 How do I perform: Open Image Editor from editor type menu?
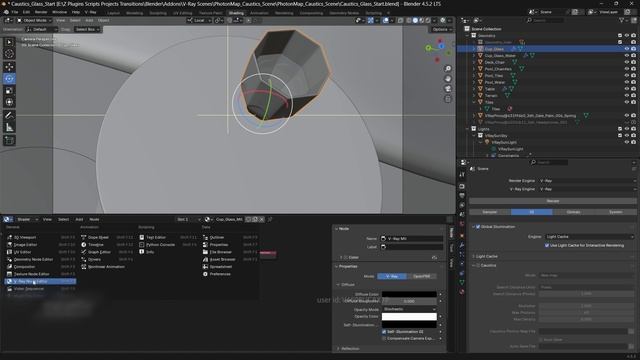40,244
